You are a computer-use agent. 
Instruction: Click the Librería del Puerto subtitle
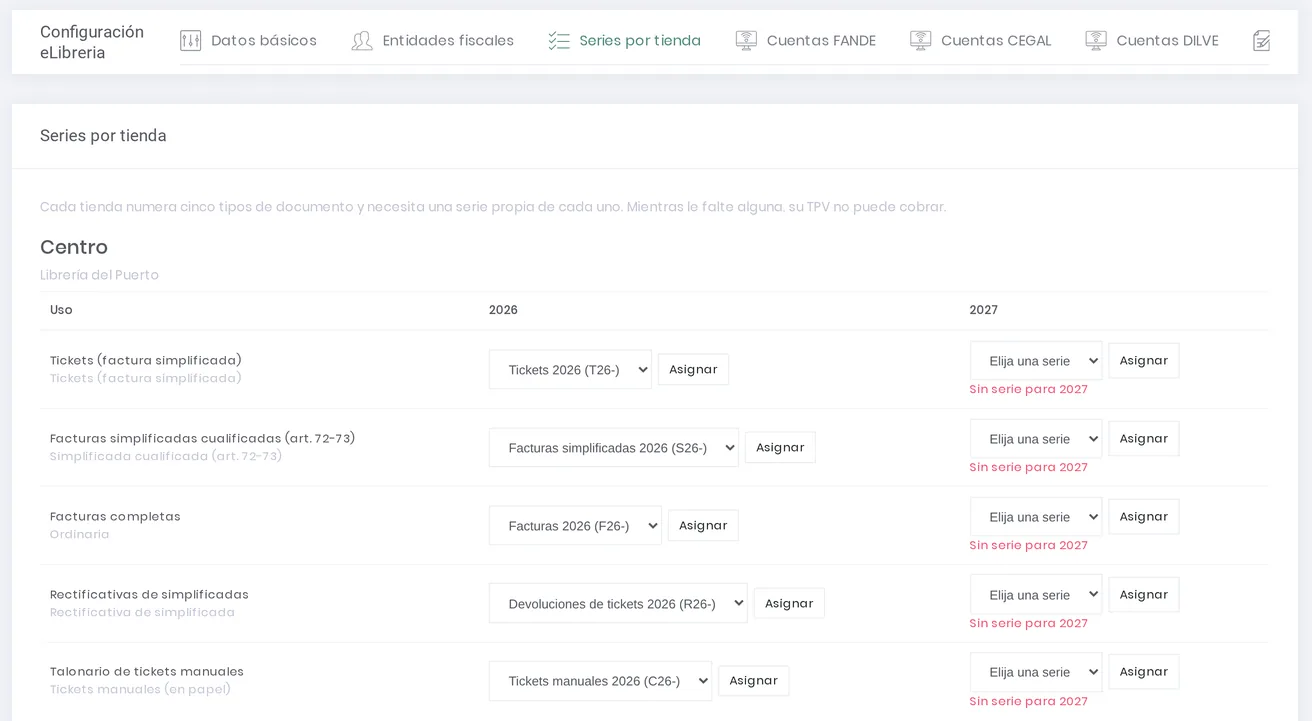99,275
